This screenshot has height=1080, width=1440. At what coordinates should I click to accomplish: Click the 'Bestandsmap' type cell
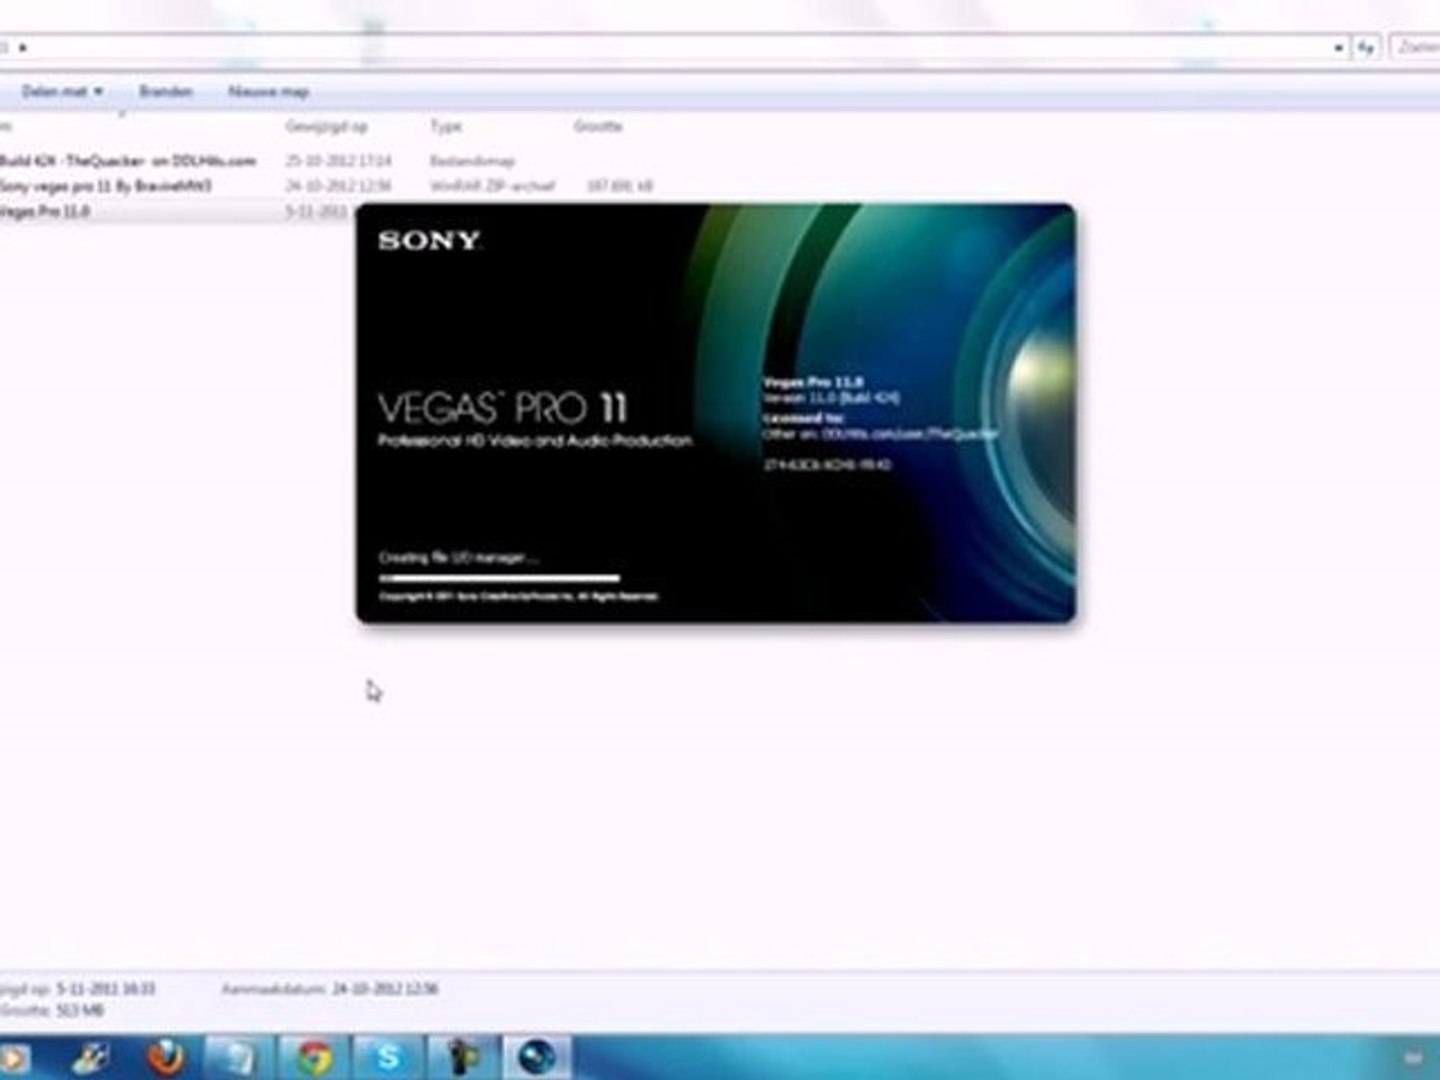pyautogui.click(x=472, y=160)
